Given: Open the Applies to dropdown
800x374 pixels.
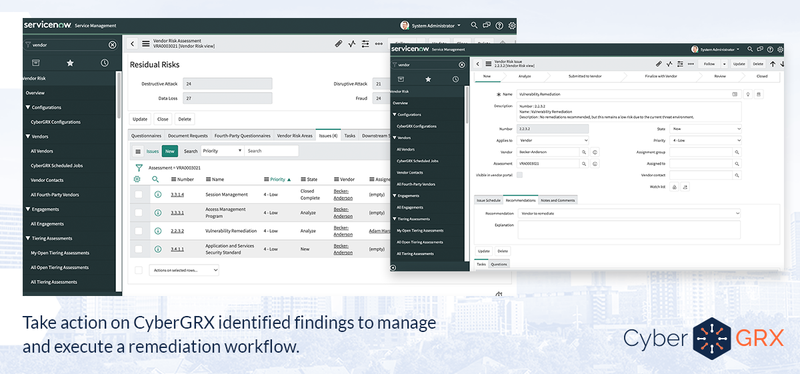Looking at the screenshot, I should point(554,140).
